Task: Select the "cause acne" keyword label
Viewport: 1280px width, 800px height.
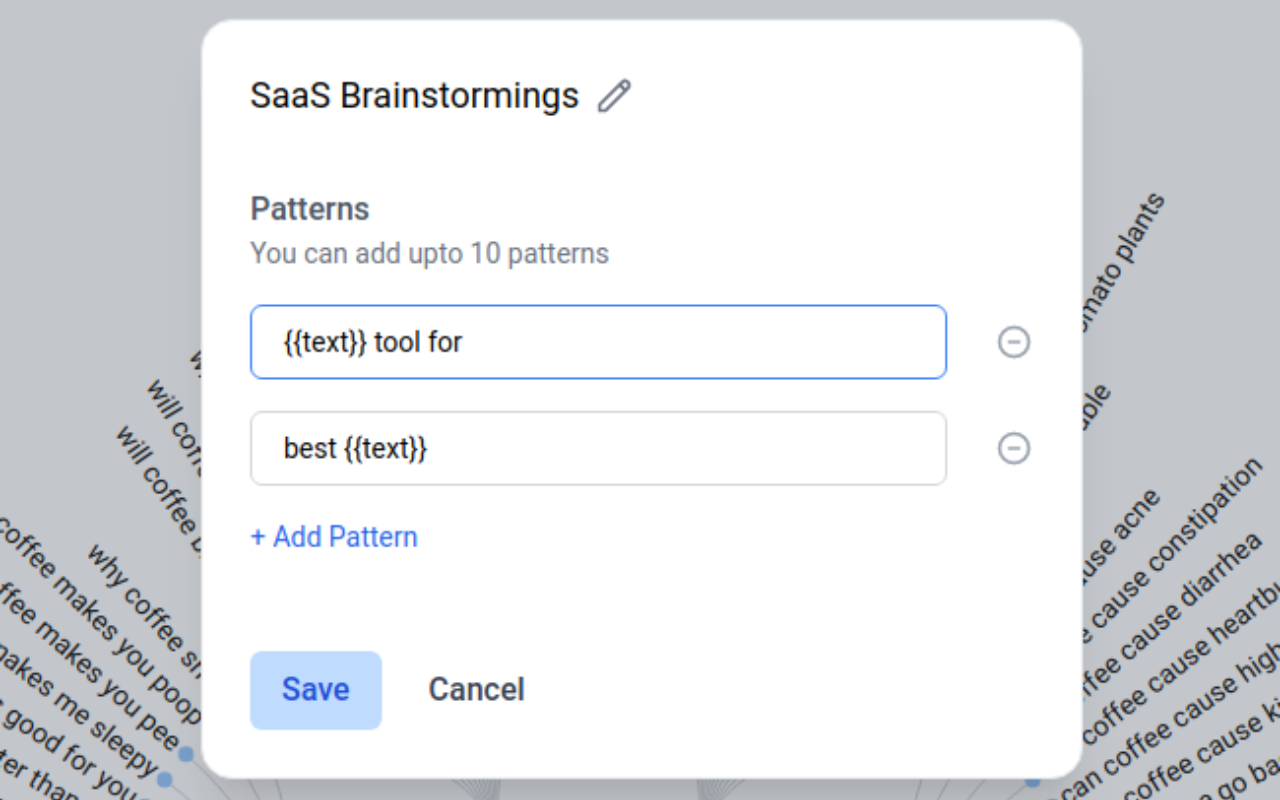Action: pos(1120,535)
